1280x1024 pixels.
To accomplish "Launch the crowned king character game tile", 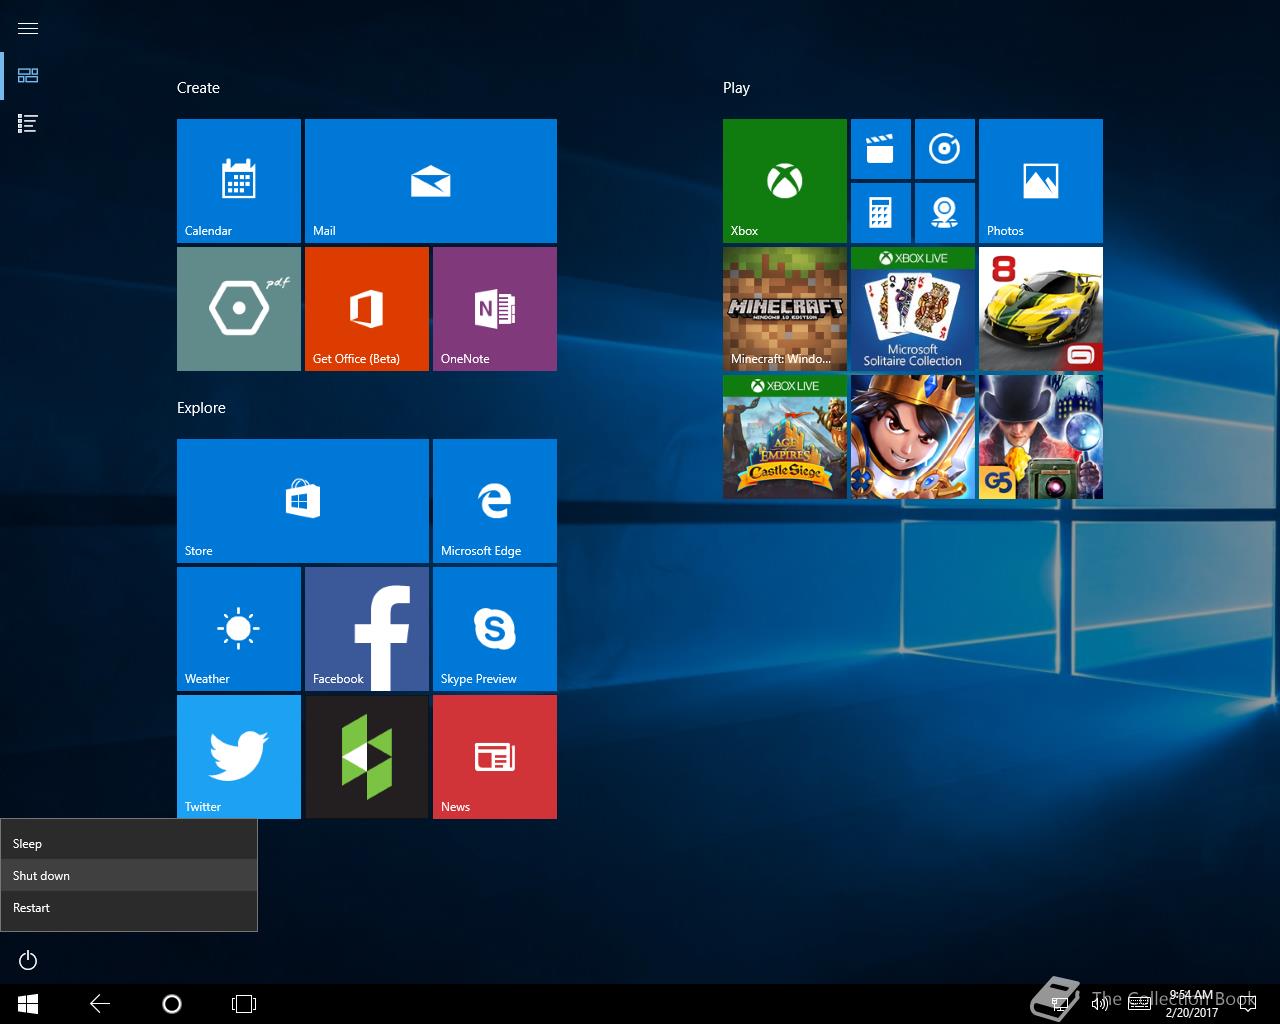I will 913,437.
